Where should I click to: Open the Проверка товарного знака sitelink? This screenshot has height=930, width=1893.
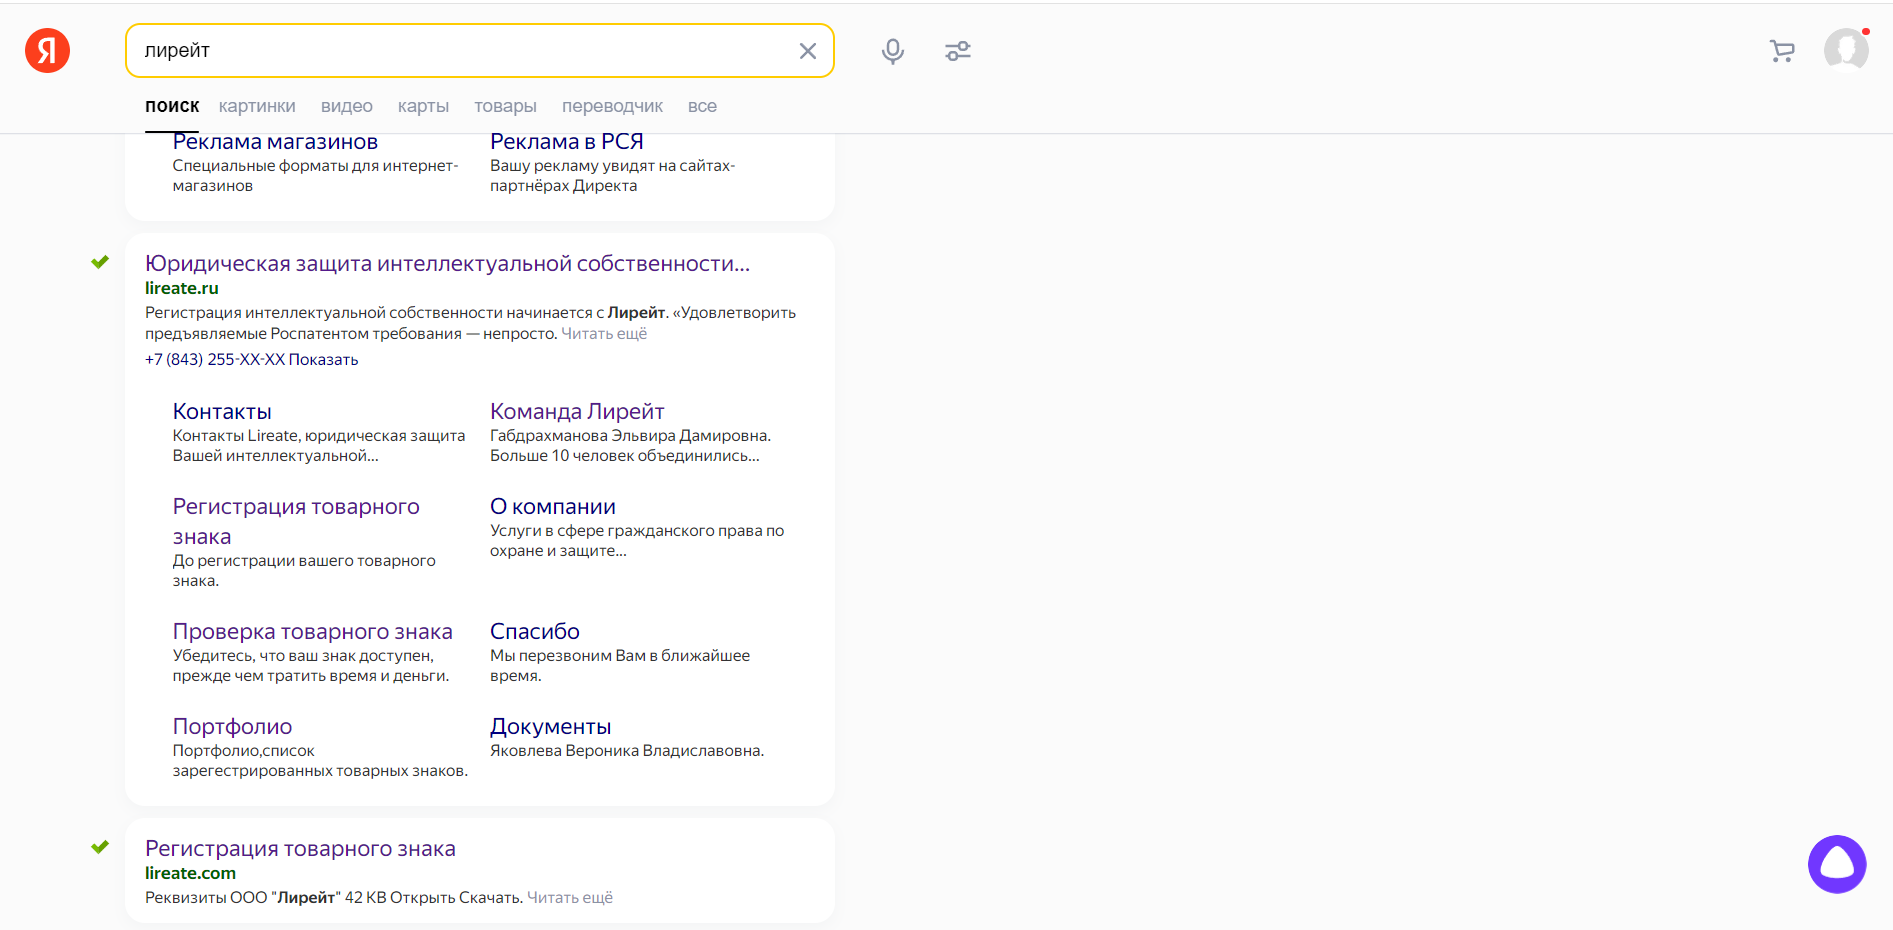coord(313,631)
